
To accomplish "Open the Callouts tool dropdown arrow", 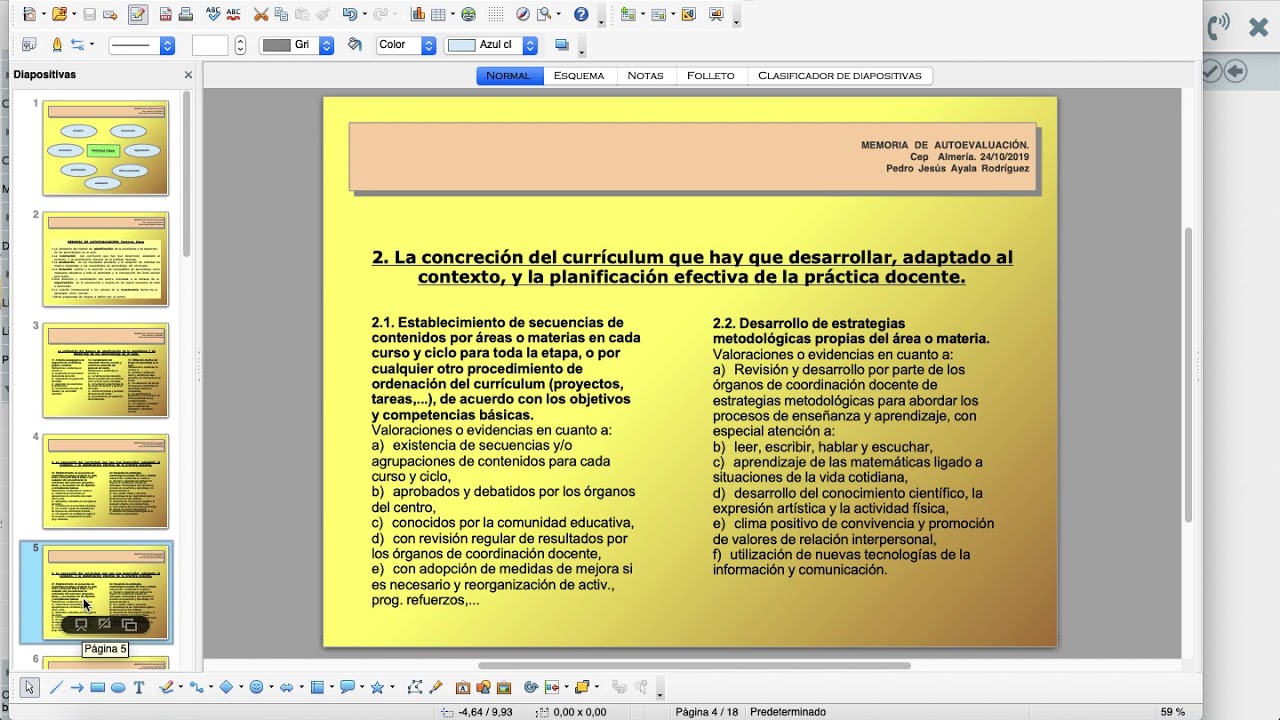I will [362, 687].
